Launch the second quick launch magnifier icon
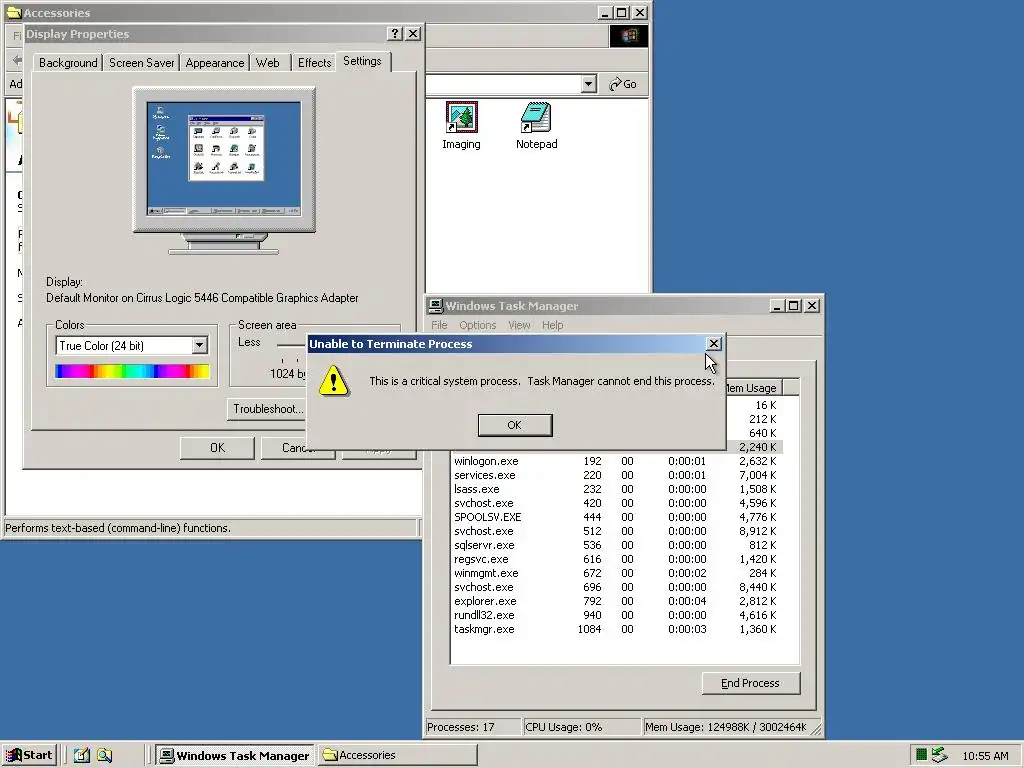 pyautogui.click(x=104, y=755)
